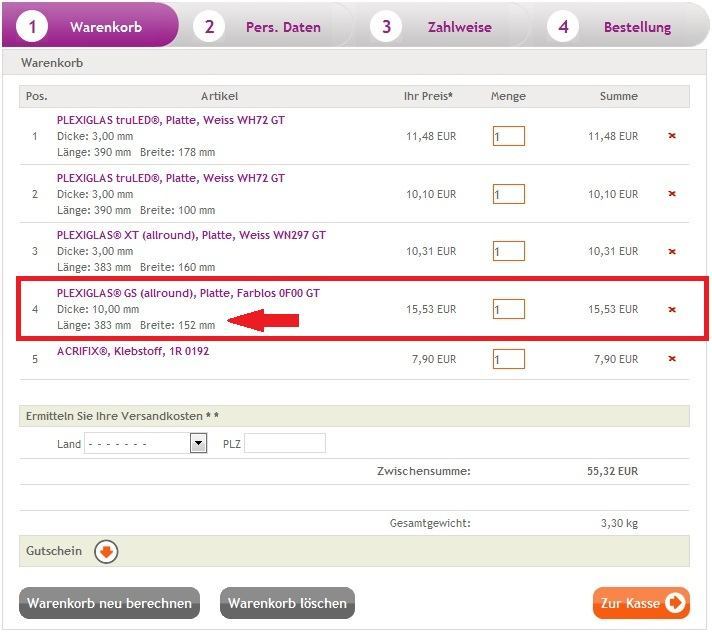Screen dimensions: 712x636
Task: Click the Gesamtgewicht value 3,30 kg
Action: click(x=619, y=523)
